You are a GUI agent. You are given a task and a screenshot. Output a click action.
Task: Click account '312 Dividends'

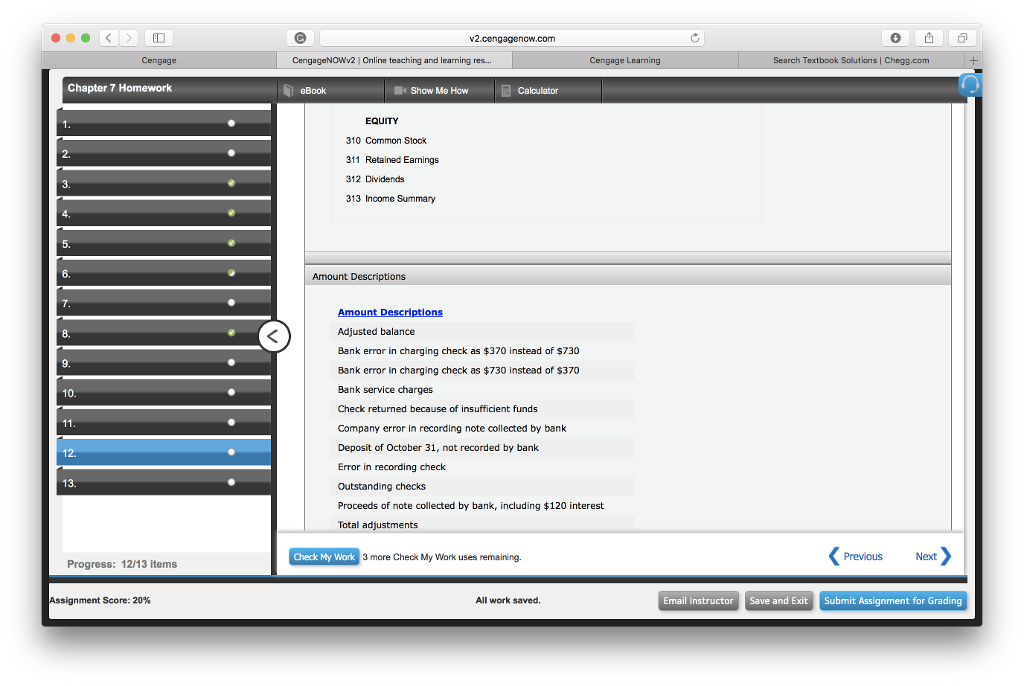tap(375, 179)
